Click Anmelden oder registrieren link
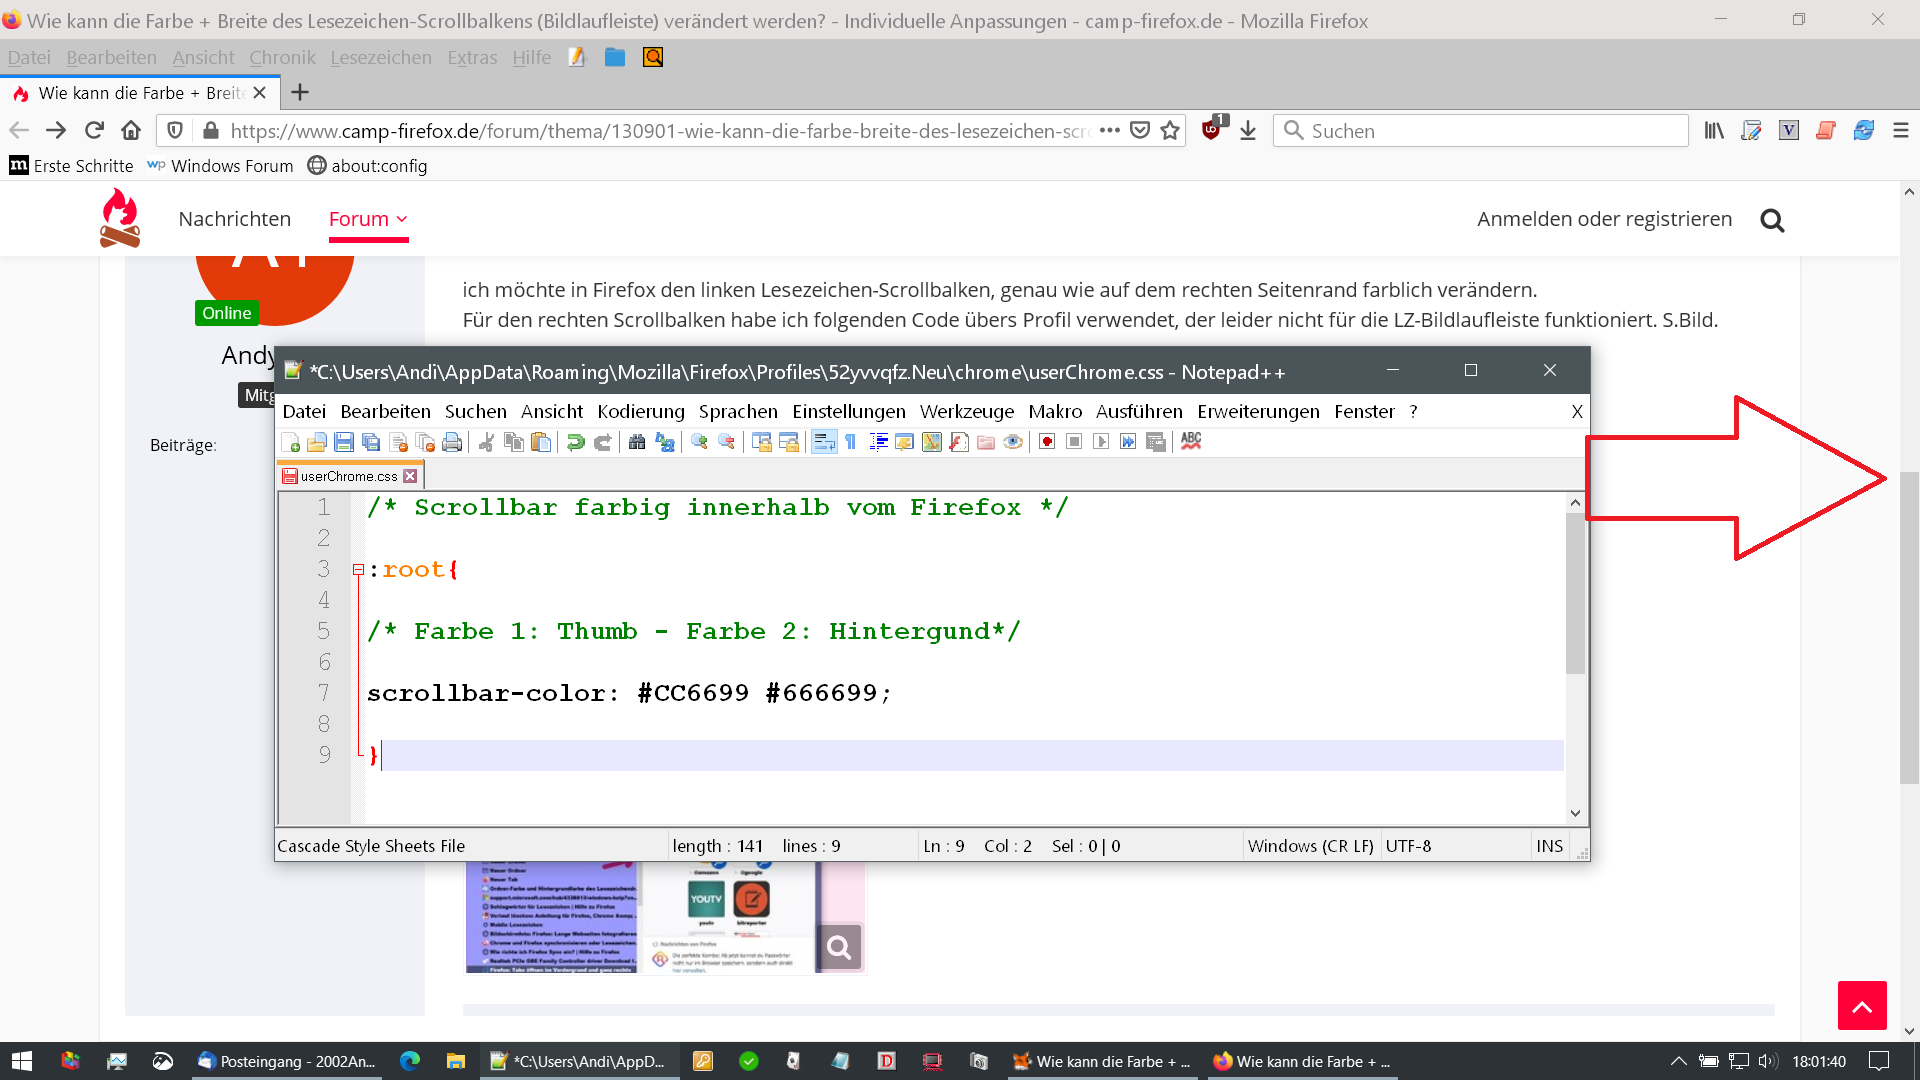 (x=1604, y=219)
